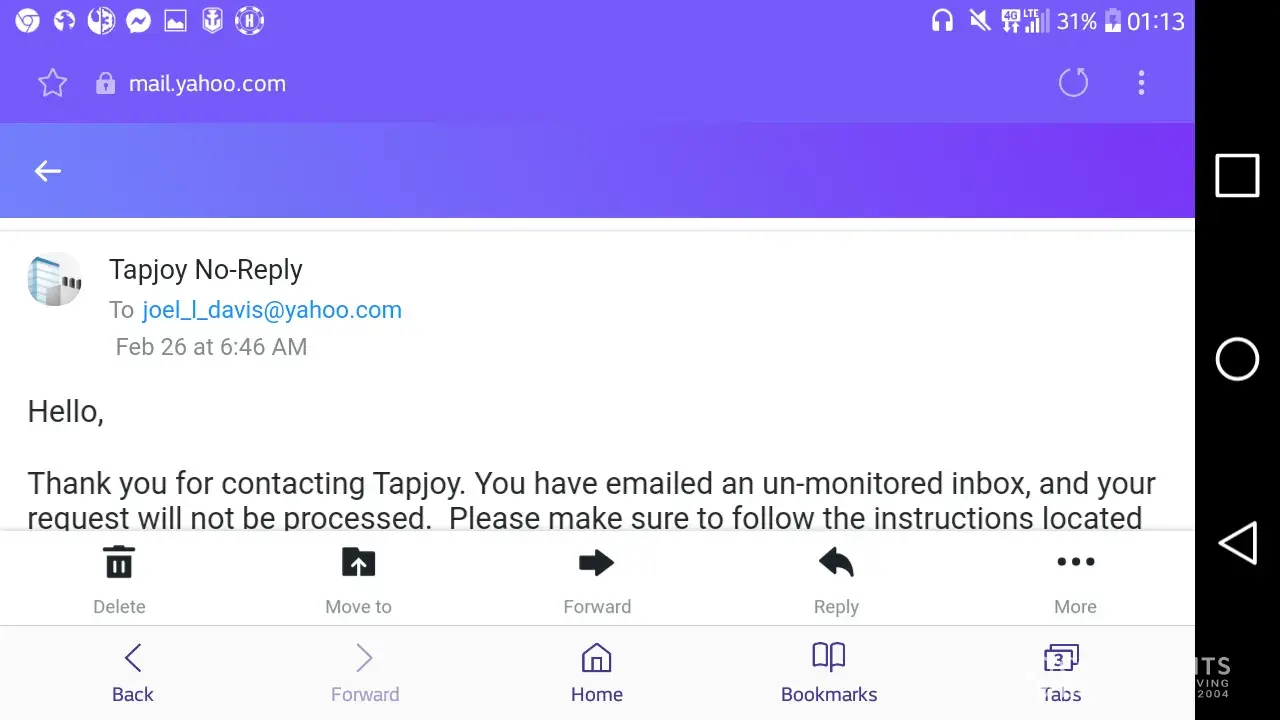Tap the Tapjoy sender avatar
The width and height of the screenshot is (1280, 720).
[54, 279]
